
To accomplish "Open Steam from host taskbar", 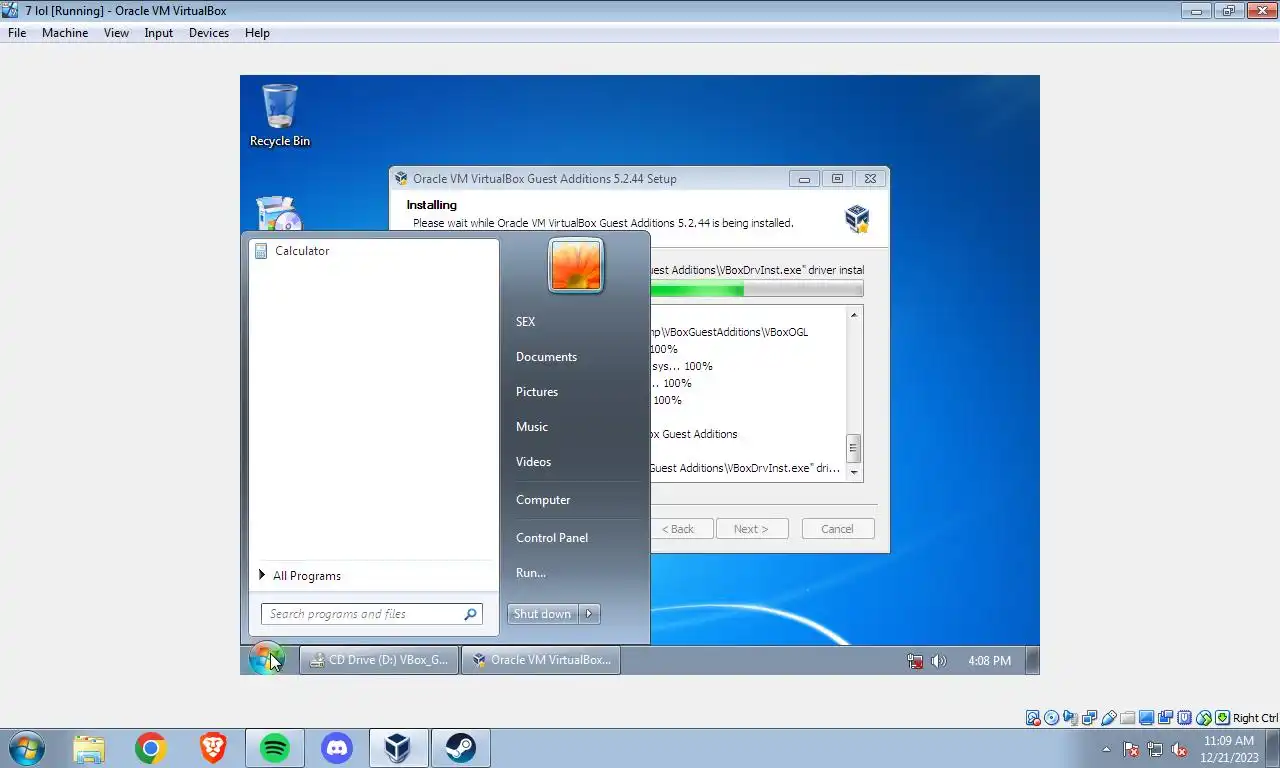I will pyautogui.click(x=460, y=748).
